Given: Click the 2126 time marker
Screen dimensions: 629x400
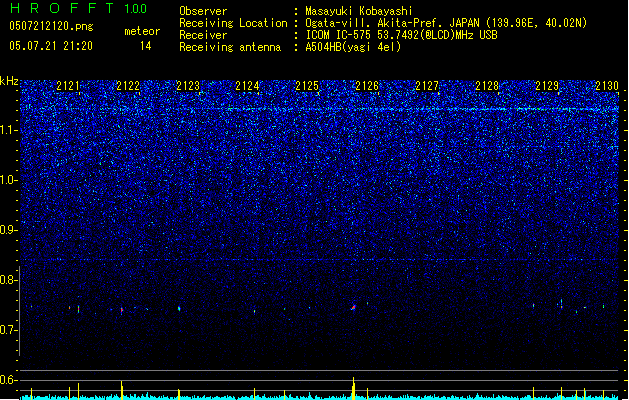Looking at the screenshot, I should [x=367, y=86].
